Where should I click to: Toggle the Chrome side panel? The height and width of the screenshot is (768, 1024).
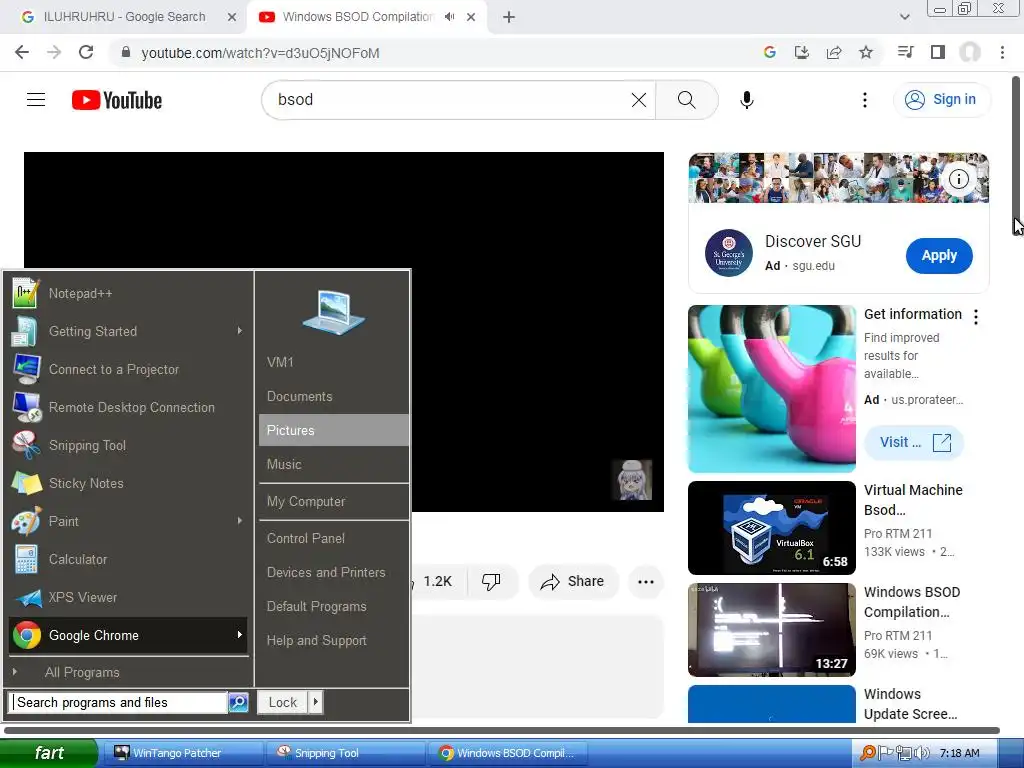(938, 52)
